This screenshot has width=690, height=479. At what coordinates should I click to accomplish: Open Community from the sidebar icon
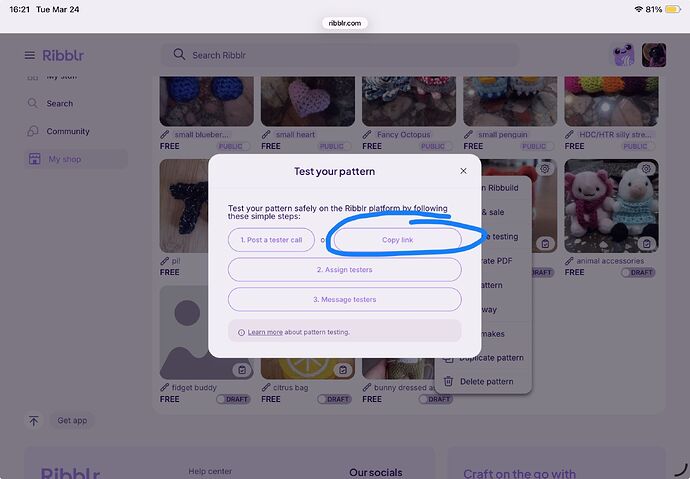tap(33, 131)
